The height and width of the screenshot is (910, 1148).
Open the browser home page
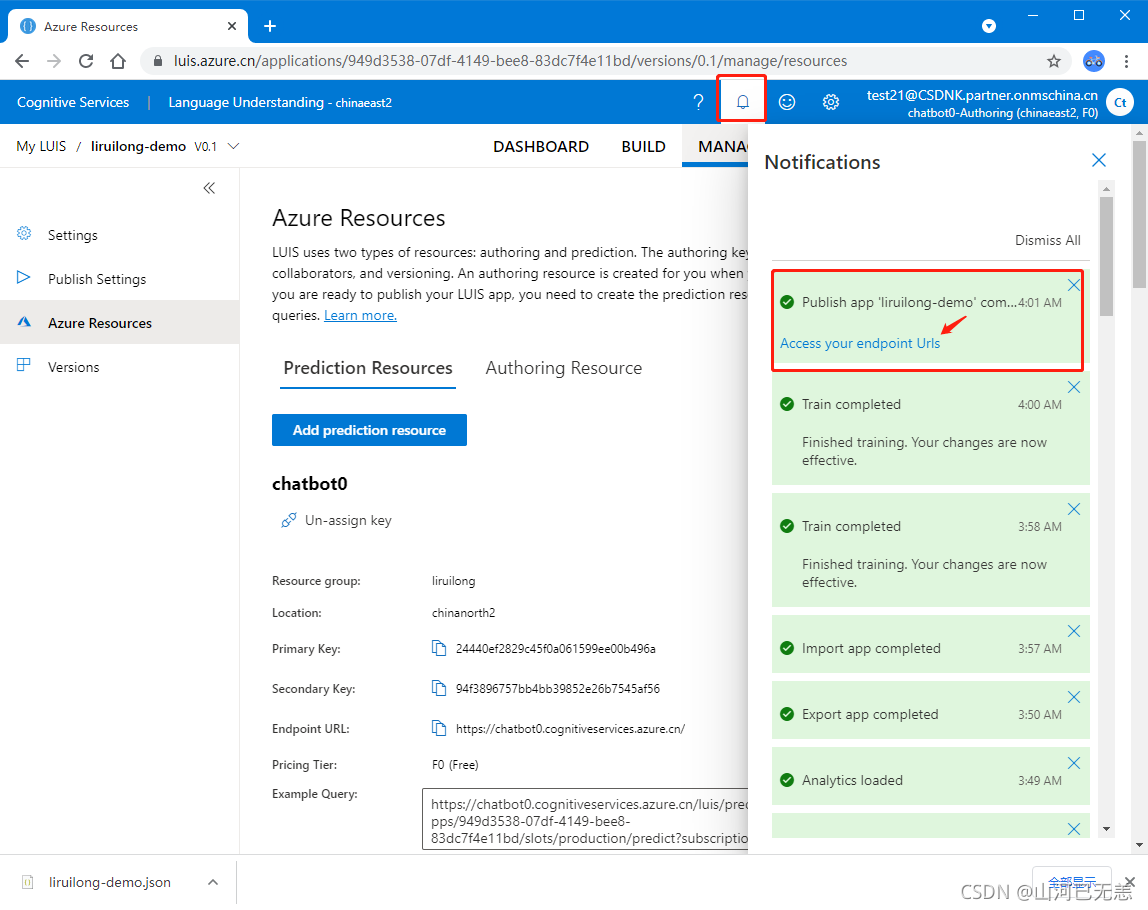[118, 61]
